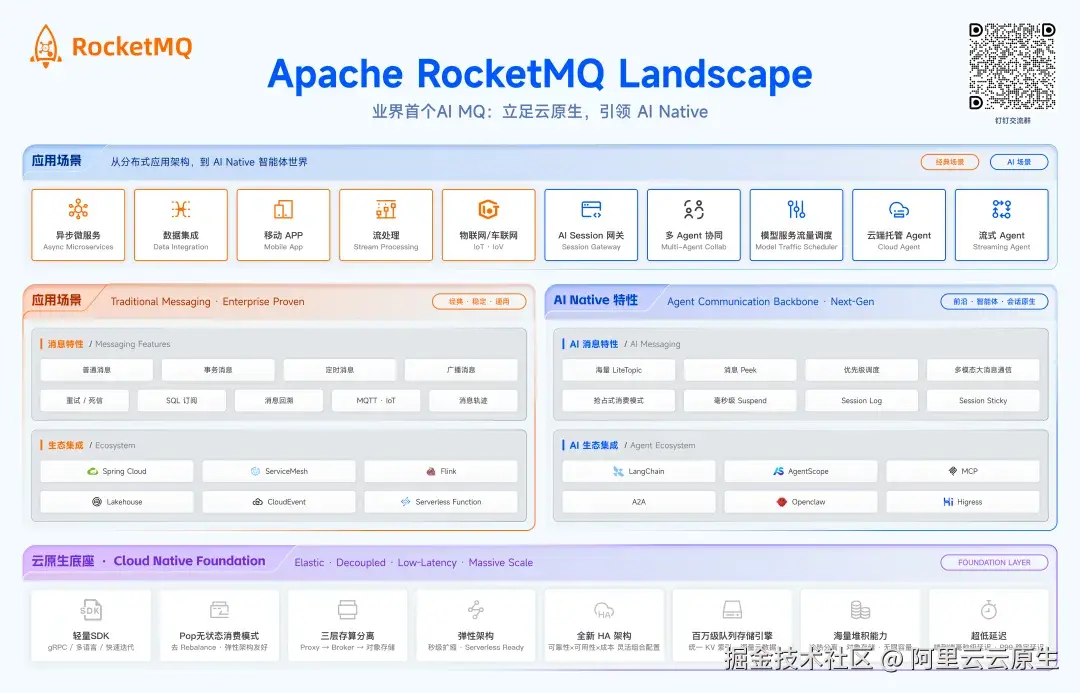This screenshot has height=693, width=1080.
Task: Select the ServiceMesh logo icon
Action: tap(256, 471)
